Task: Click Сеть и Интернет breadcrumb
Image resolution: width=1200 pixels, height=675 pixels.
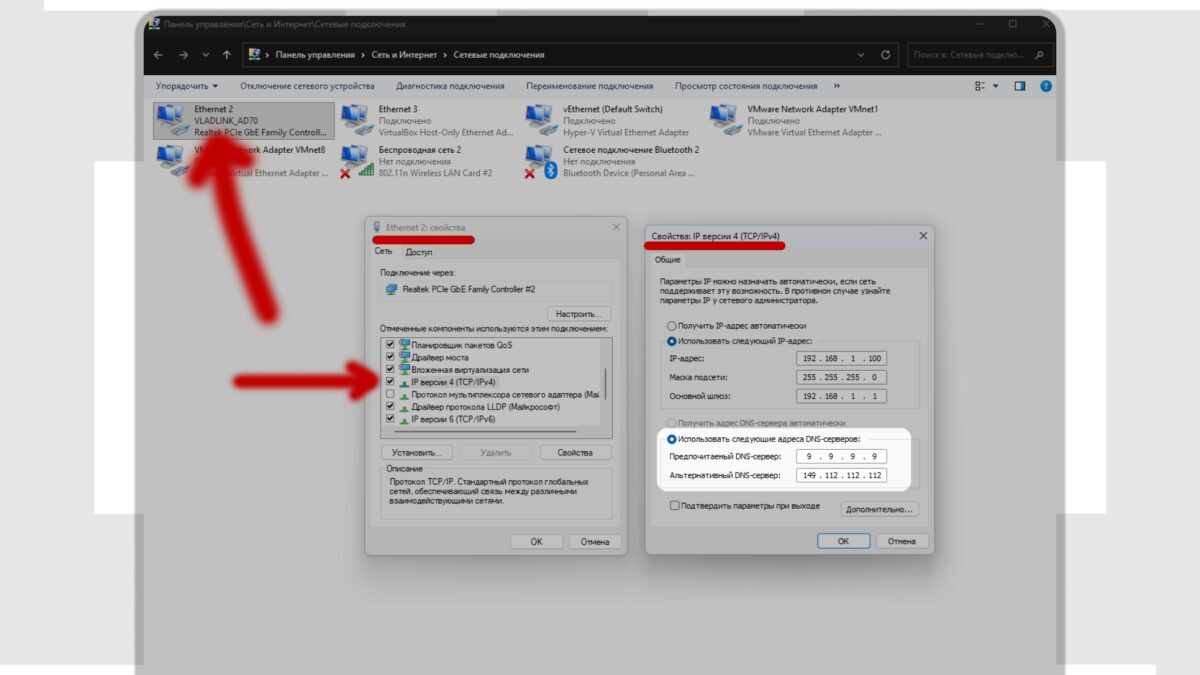Action: coord(405,55)
